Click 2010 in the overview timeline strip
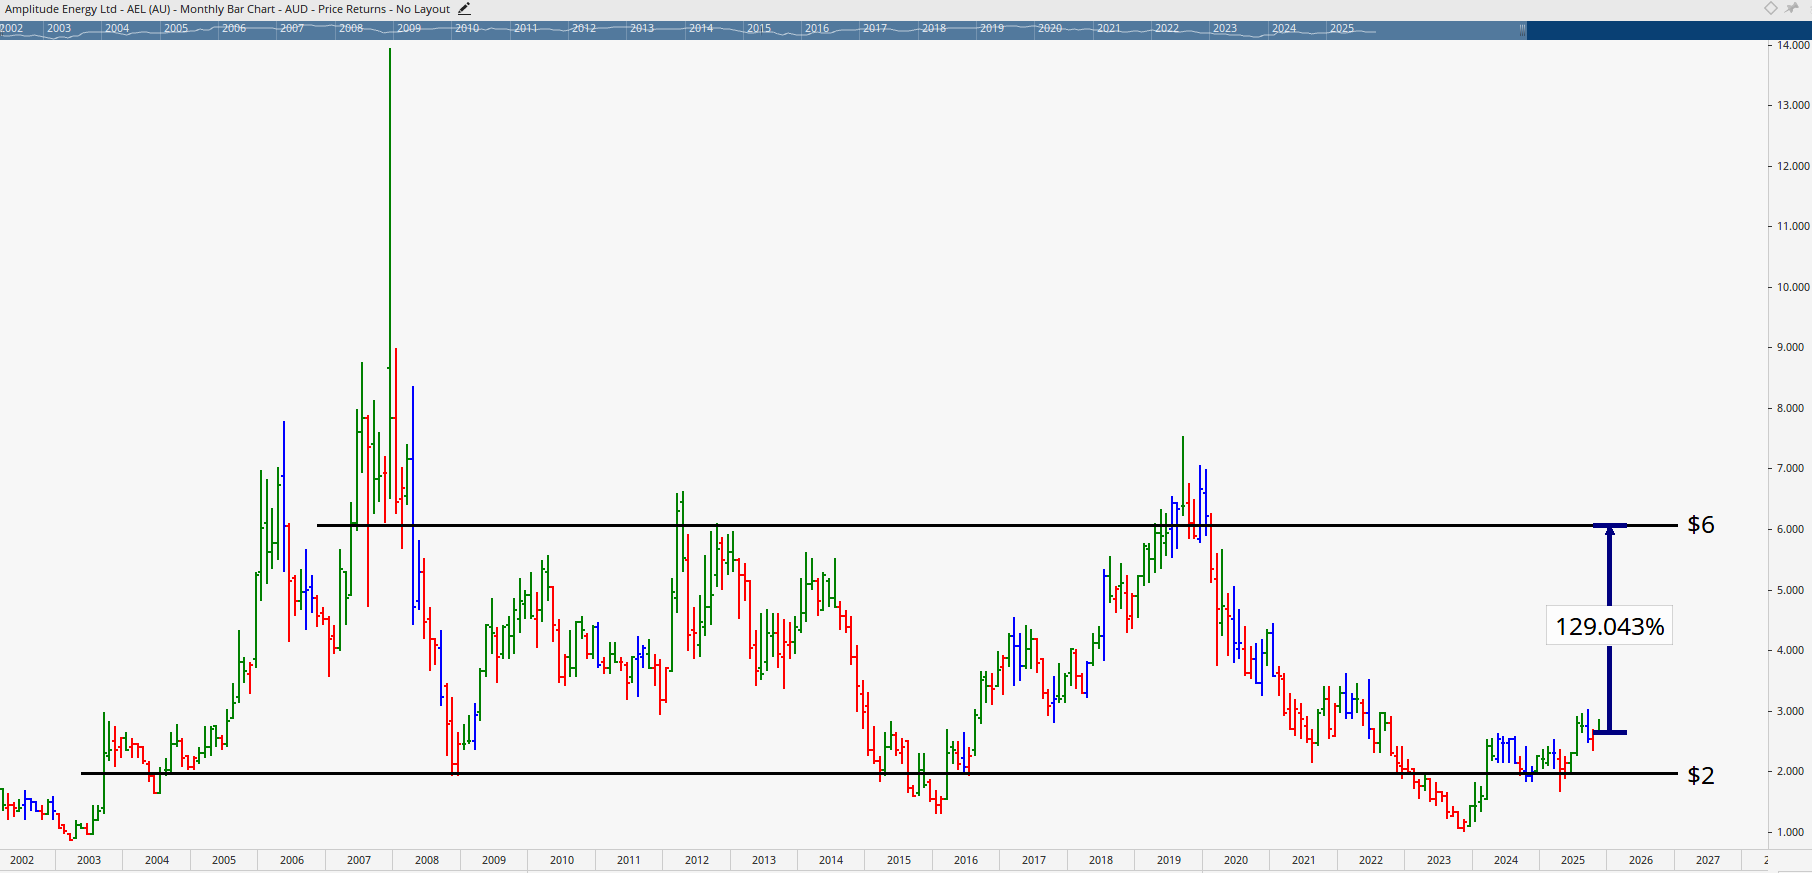This screenshot has height=873, width=1812. pyautogui.click(x=467, y=29)
